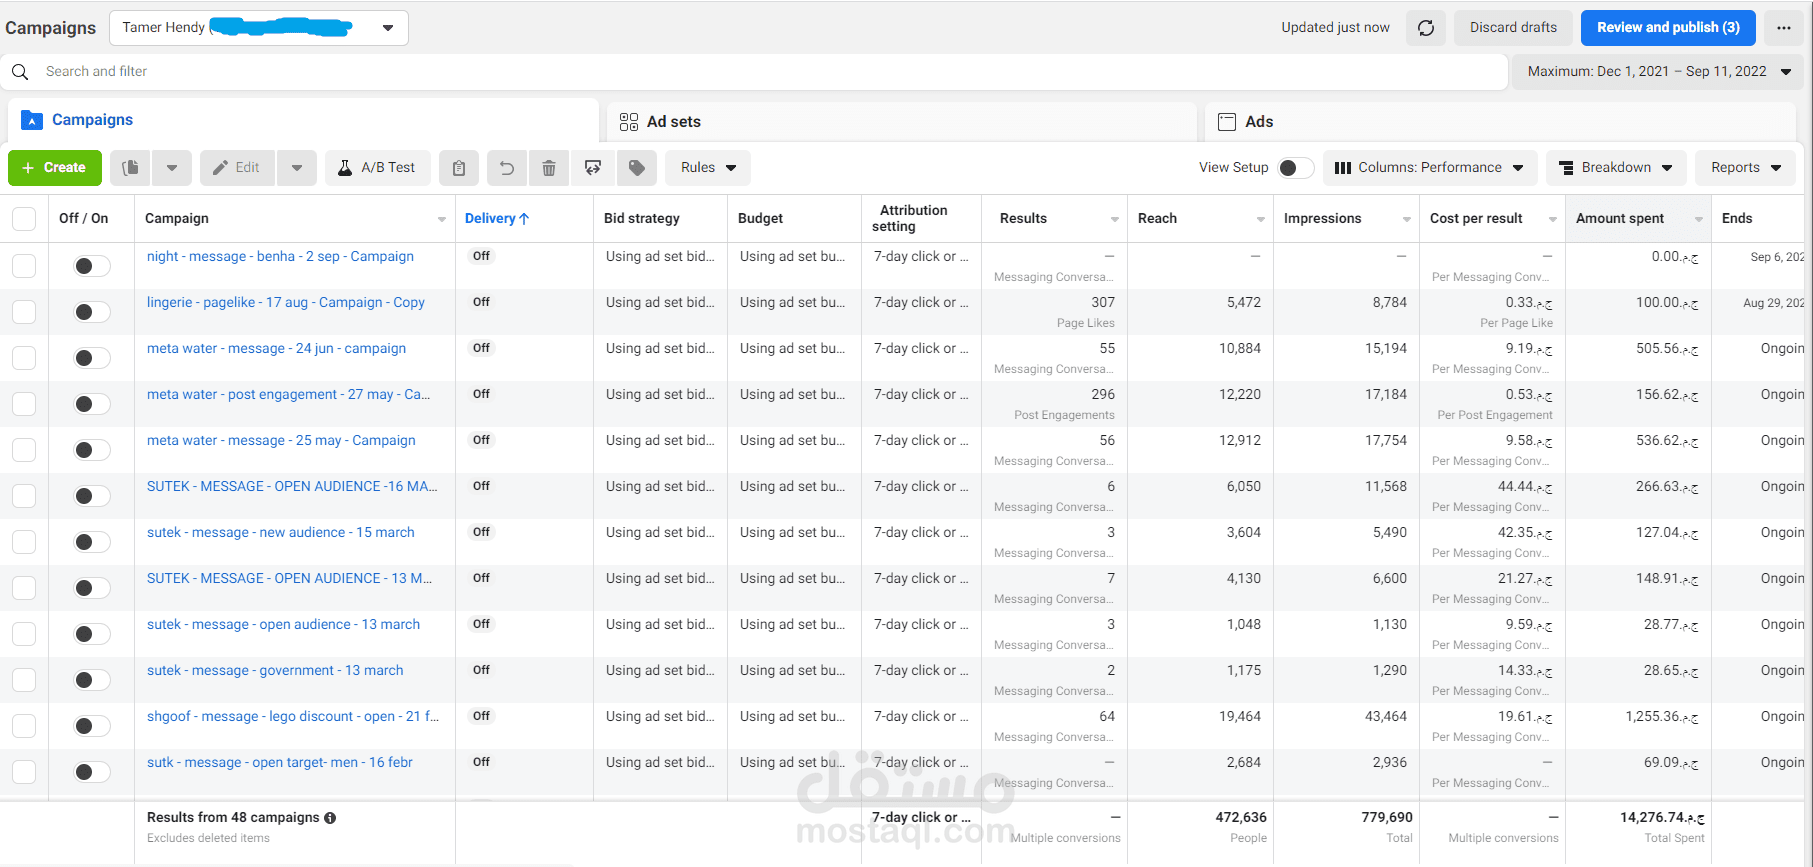The height and width of the screenshot is (867, 1813).
Task: Click the duplicate campaign icon
Action: 131,168
